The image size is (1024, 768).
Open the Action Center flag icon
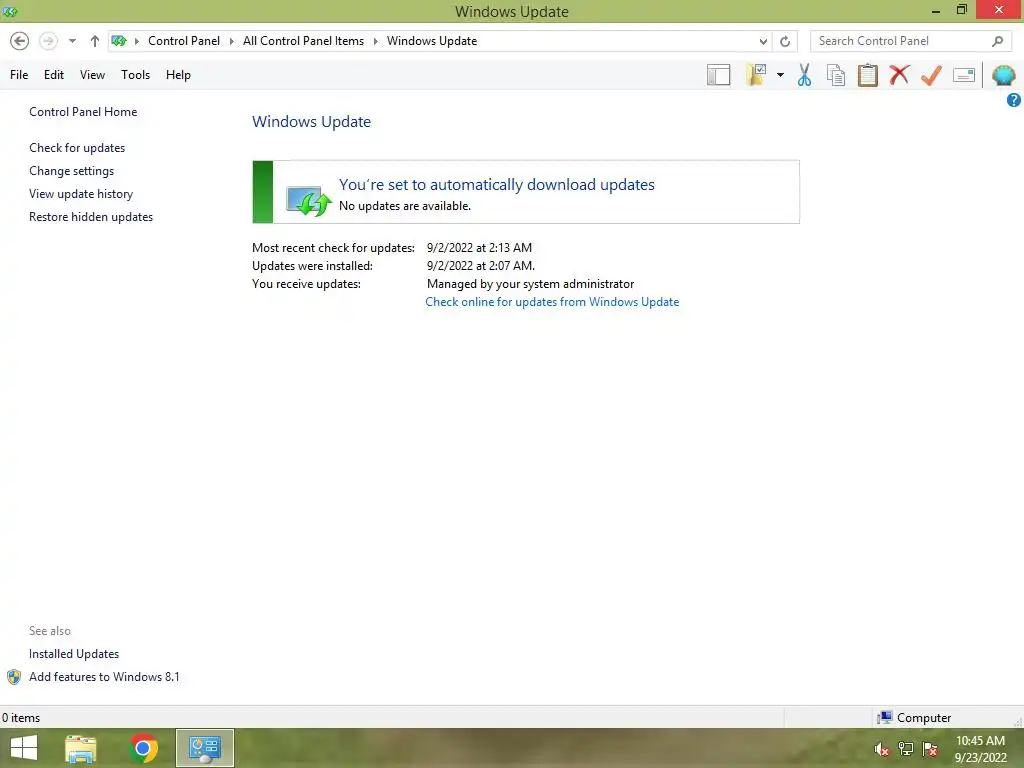click(x=930, y=749)
